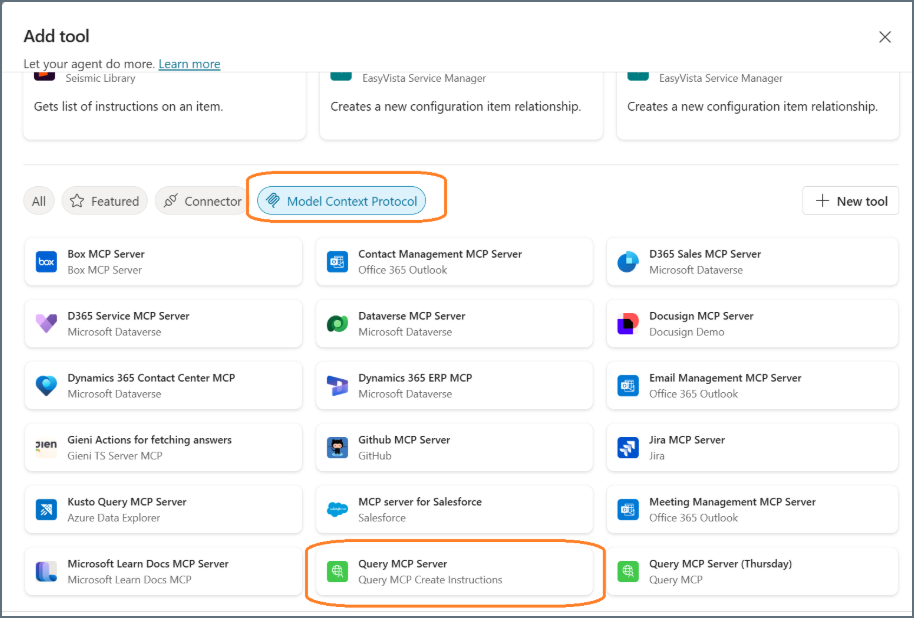Click the 'MCP server for Salesforce' title
Image resolution: width=914 pixels, height=618 pixels.
click(x=420, y=502)
